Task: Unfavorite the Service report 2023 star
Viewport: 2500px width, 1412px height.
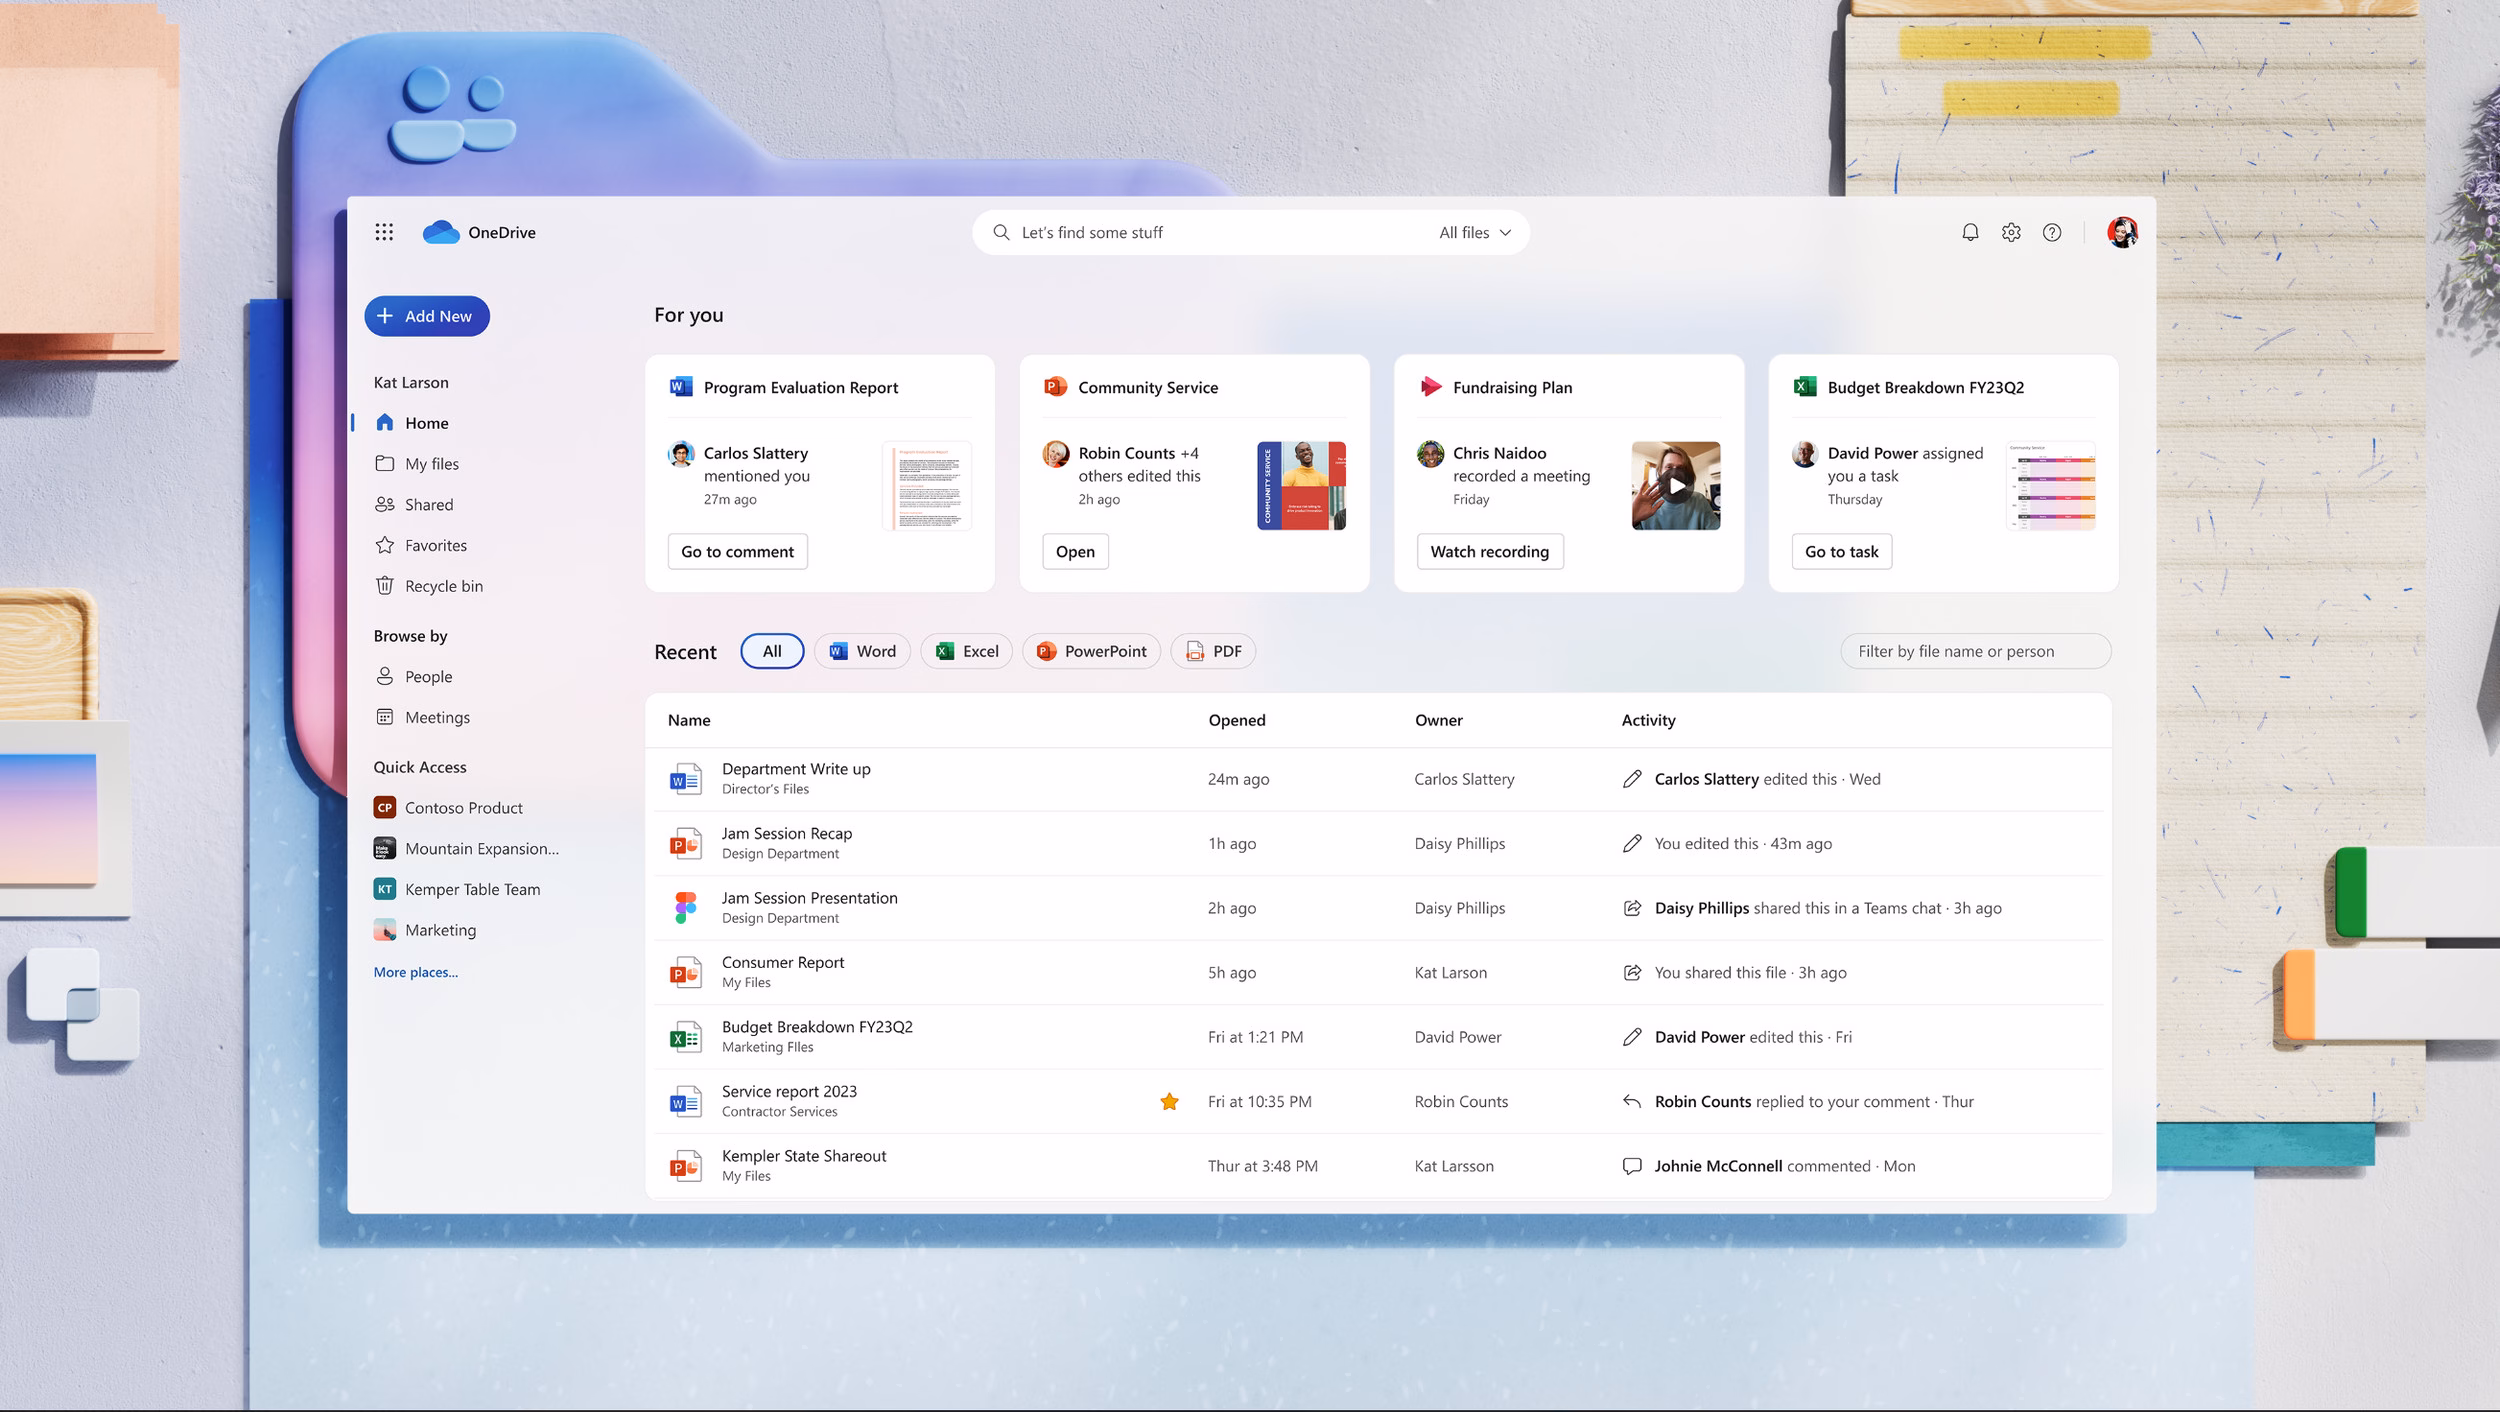Action: coord(1168,1100)
